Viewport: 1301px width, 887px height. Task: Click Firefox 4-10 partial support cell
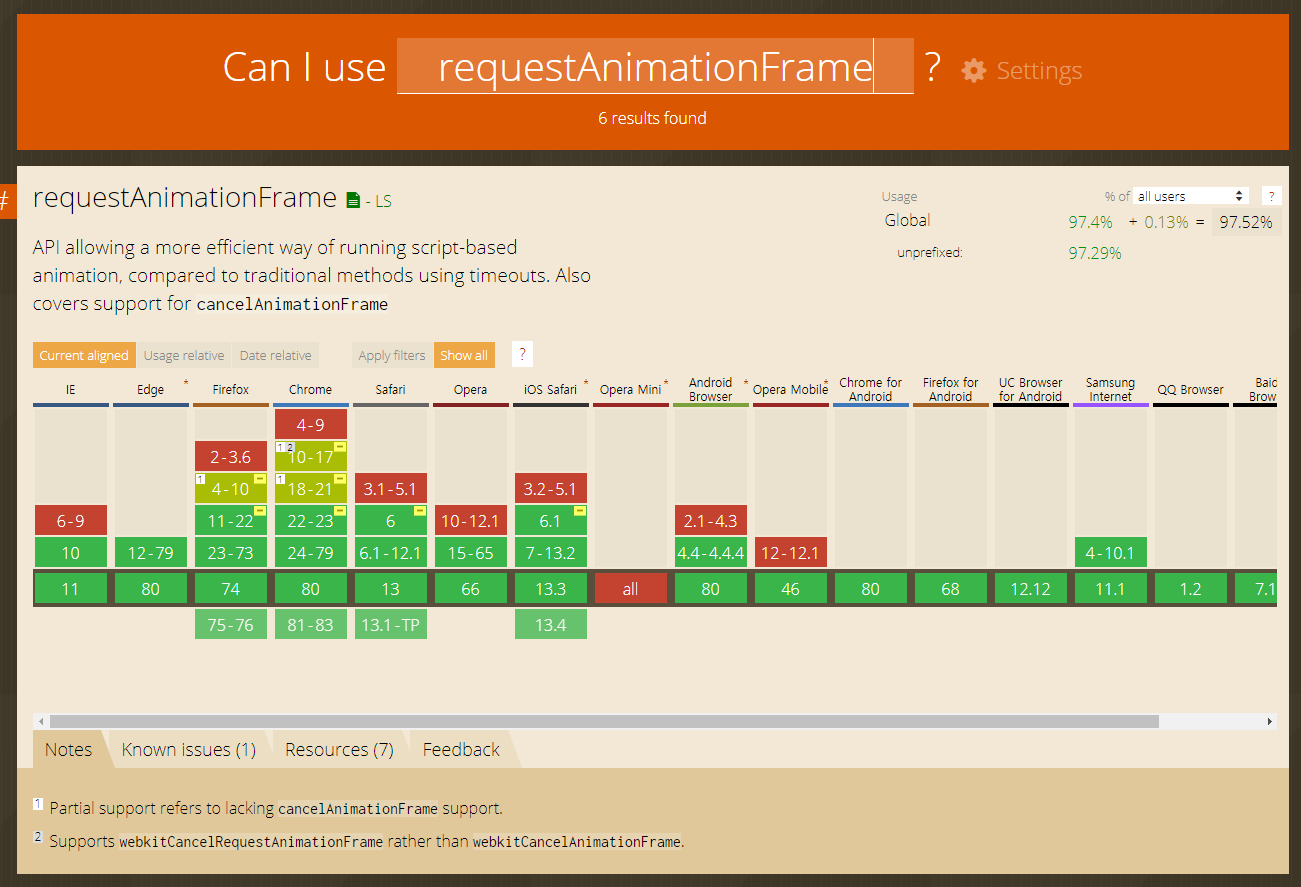pyautogui.click(x=230, y=488)
